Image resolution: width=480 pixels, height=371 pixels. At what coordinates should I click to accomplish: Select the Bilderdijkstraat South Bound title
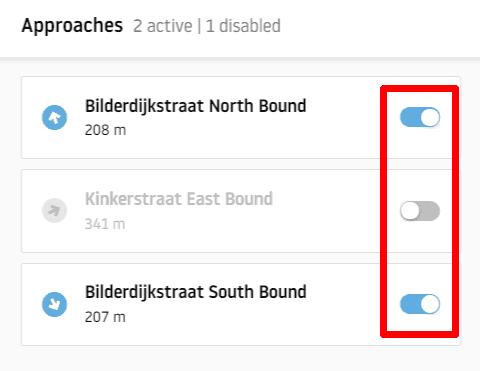tap(196, 292)
